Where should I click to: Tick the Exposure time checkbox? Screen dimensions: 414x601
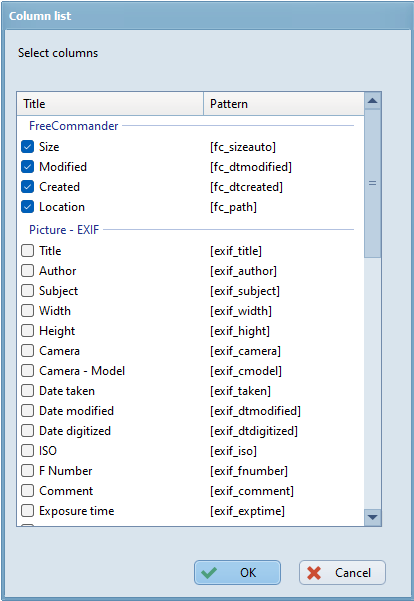click(x=28, y=511)
